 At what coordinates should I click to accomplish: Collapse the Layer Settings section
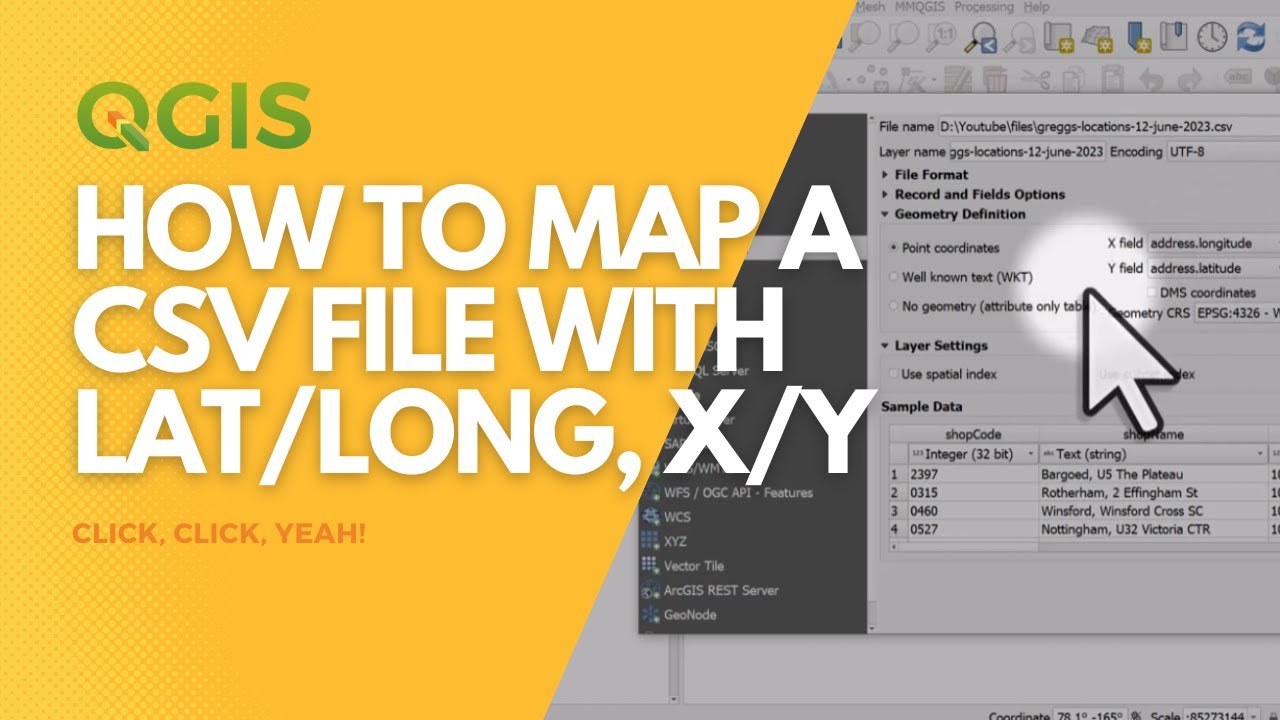934,346
